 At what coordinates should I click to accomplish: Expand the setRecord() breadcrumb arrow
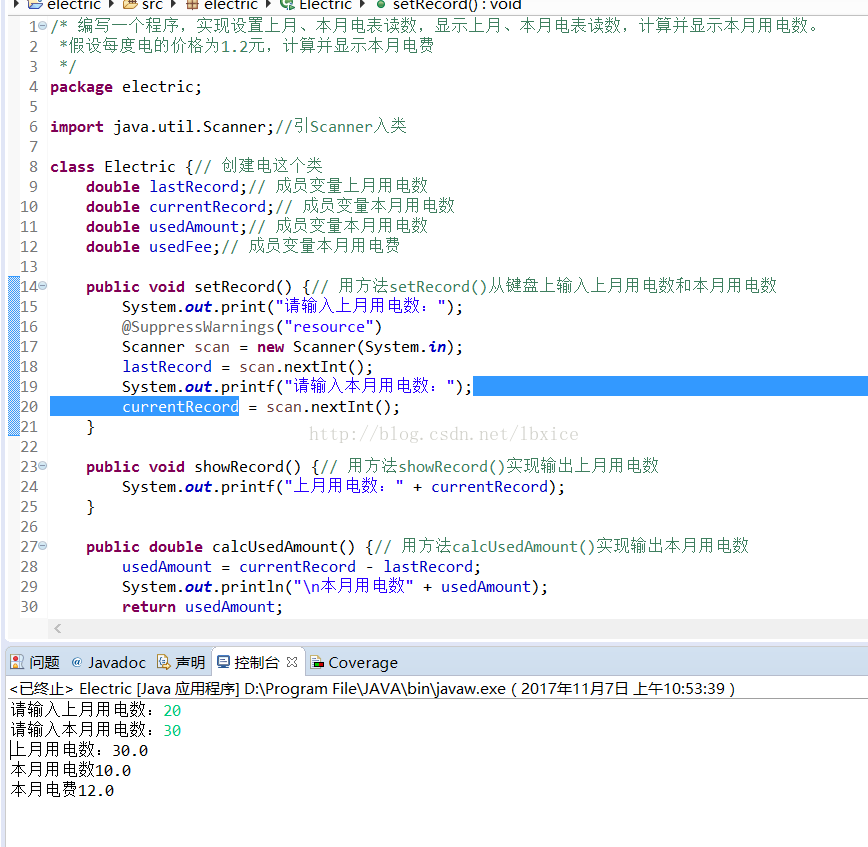[x=363, y=4]
